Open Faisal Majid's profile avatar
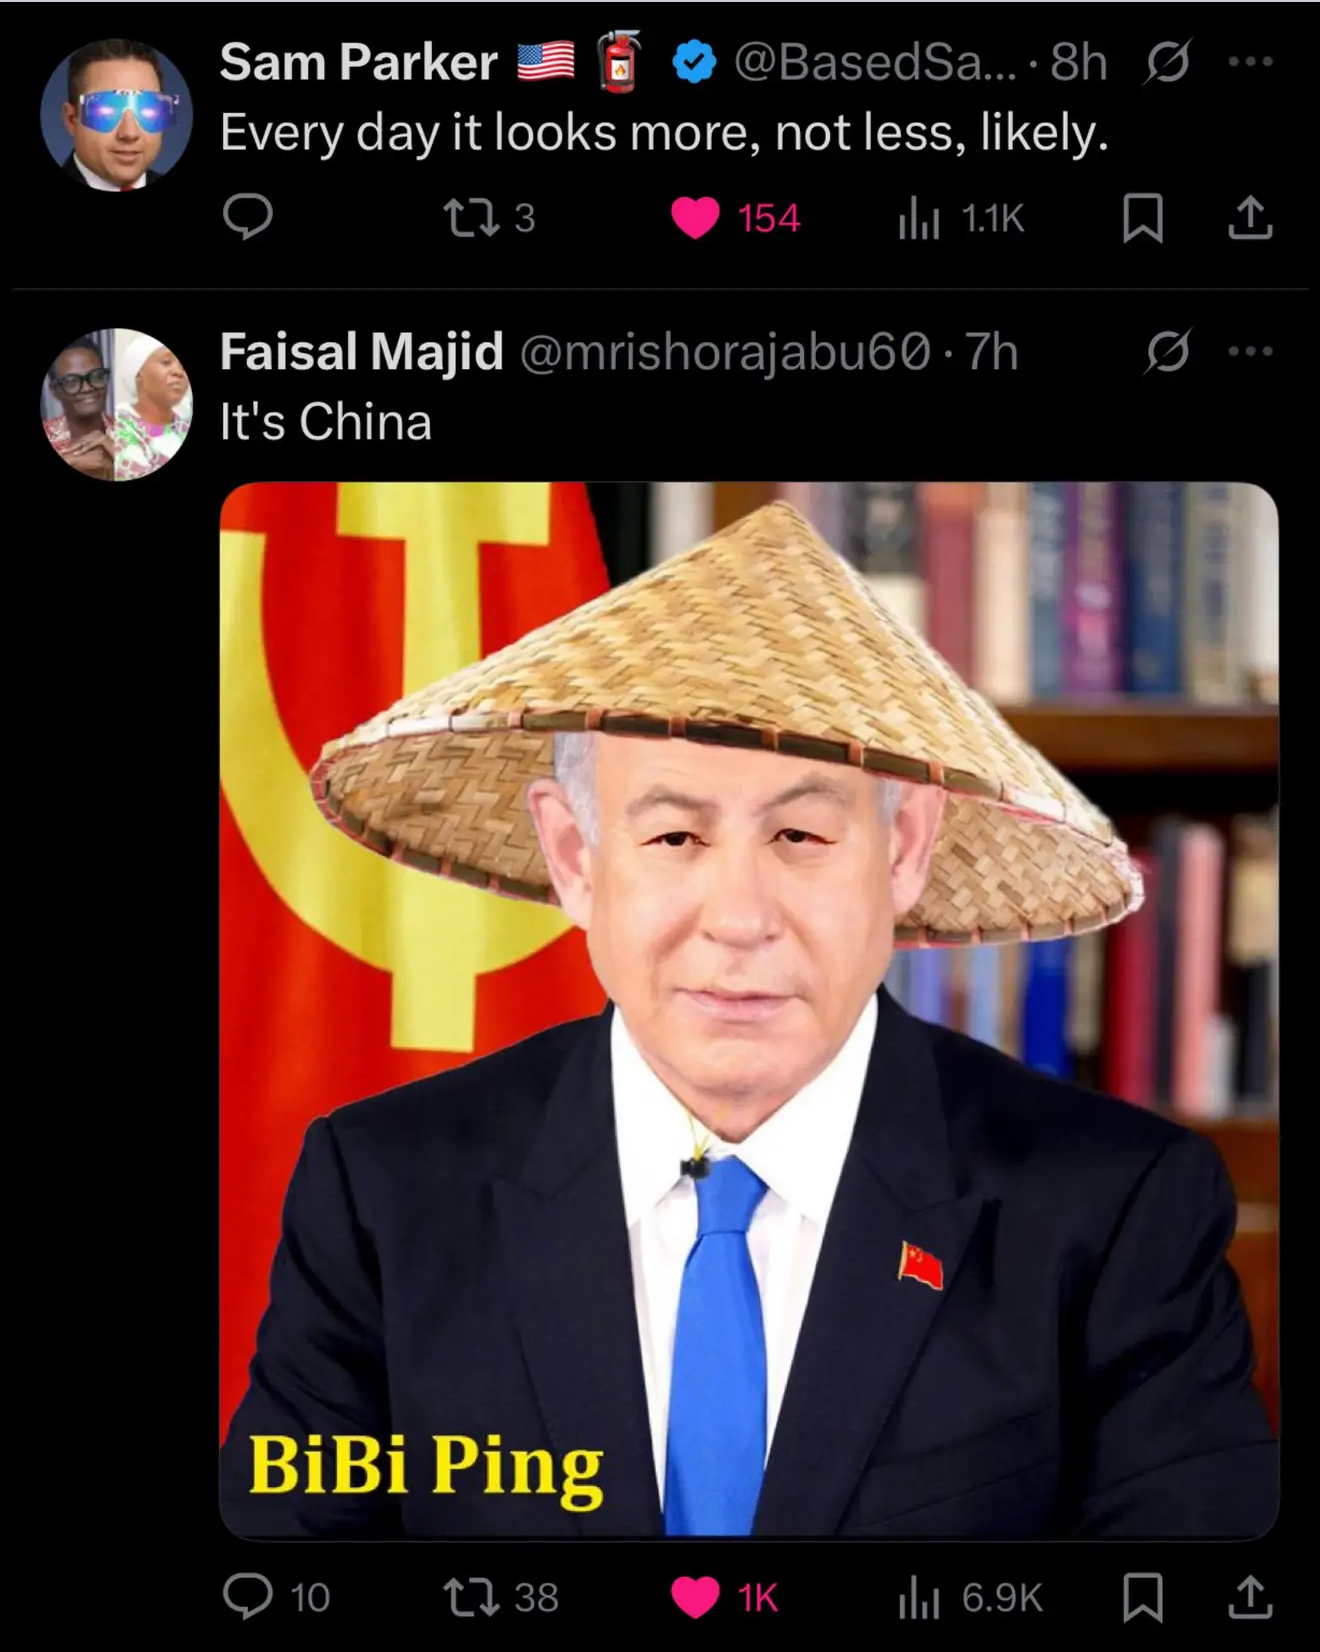Image resolution: width=1320 pixels, height=1652 pixels. point(117,405)
